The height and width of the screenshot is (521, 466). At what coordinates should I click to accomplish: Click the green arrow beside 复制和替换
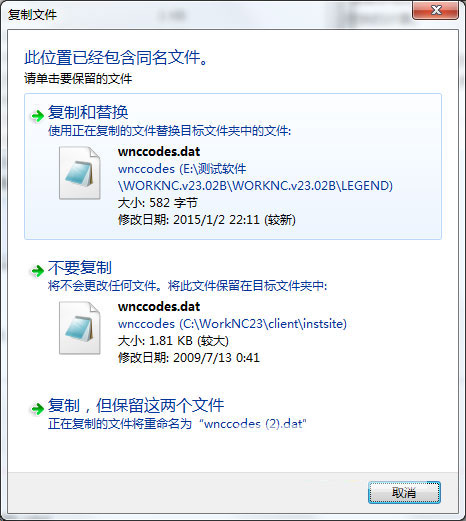point(37,116)
